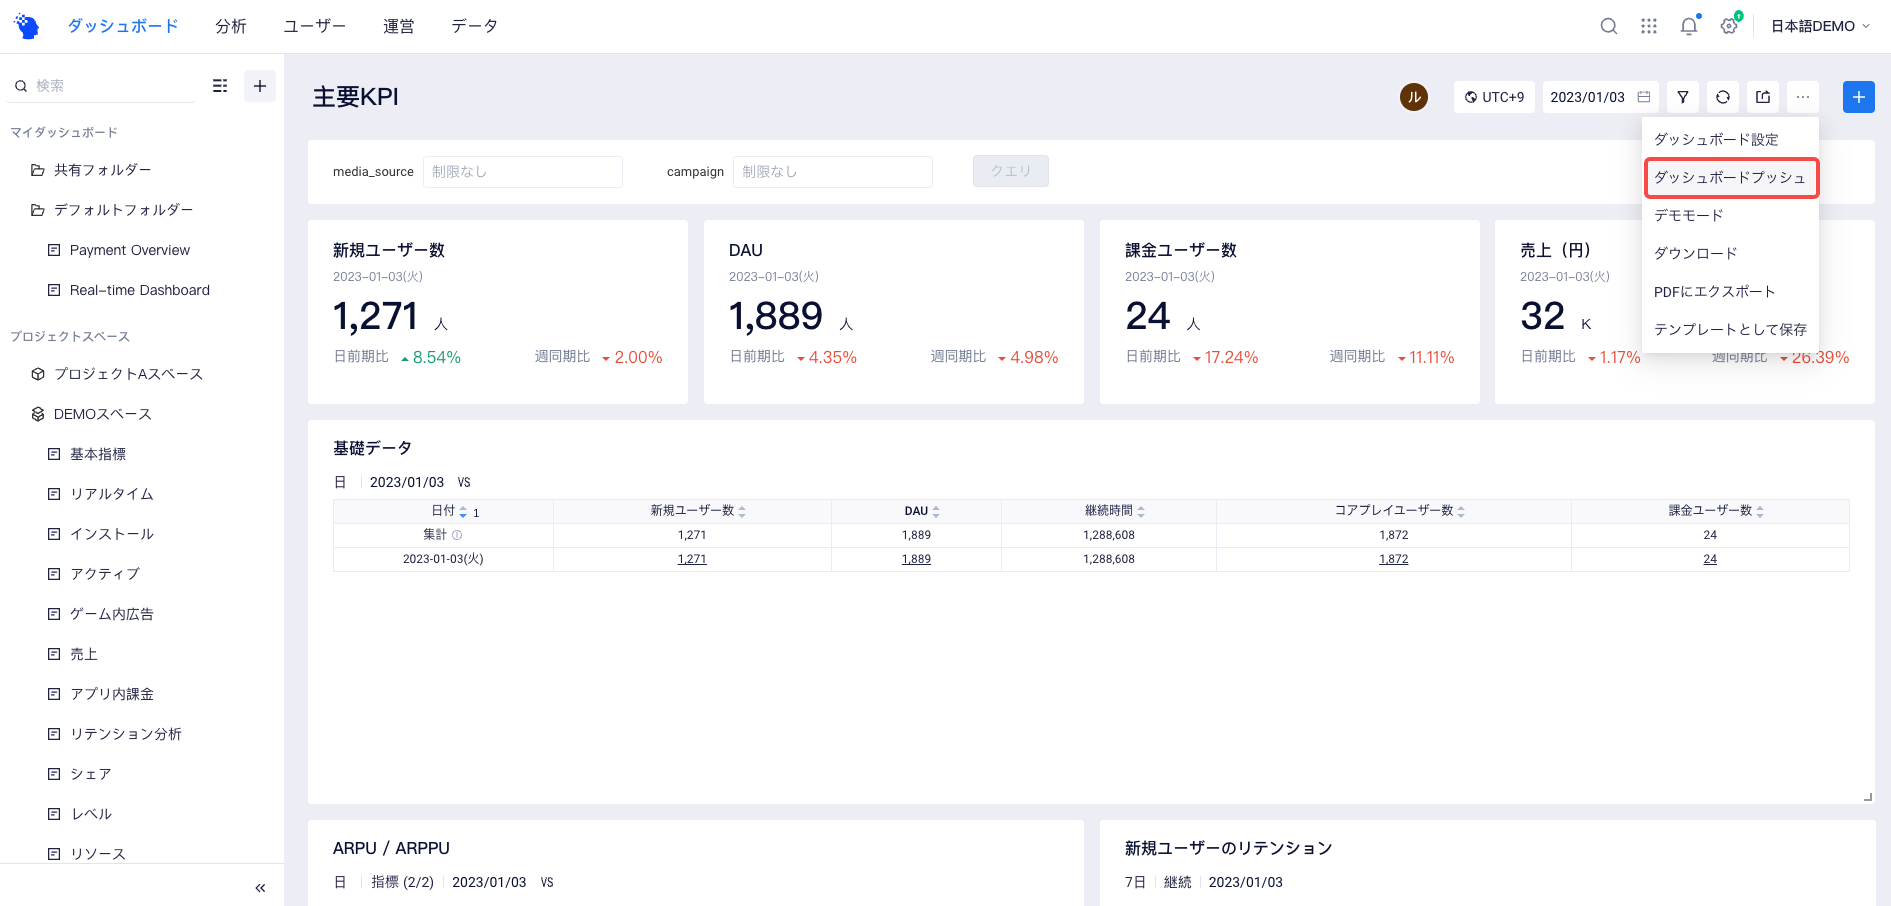
Task: Open the apps grid icon
Action: (x=1649, y=26)
